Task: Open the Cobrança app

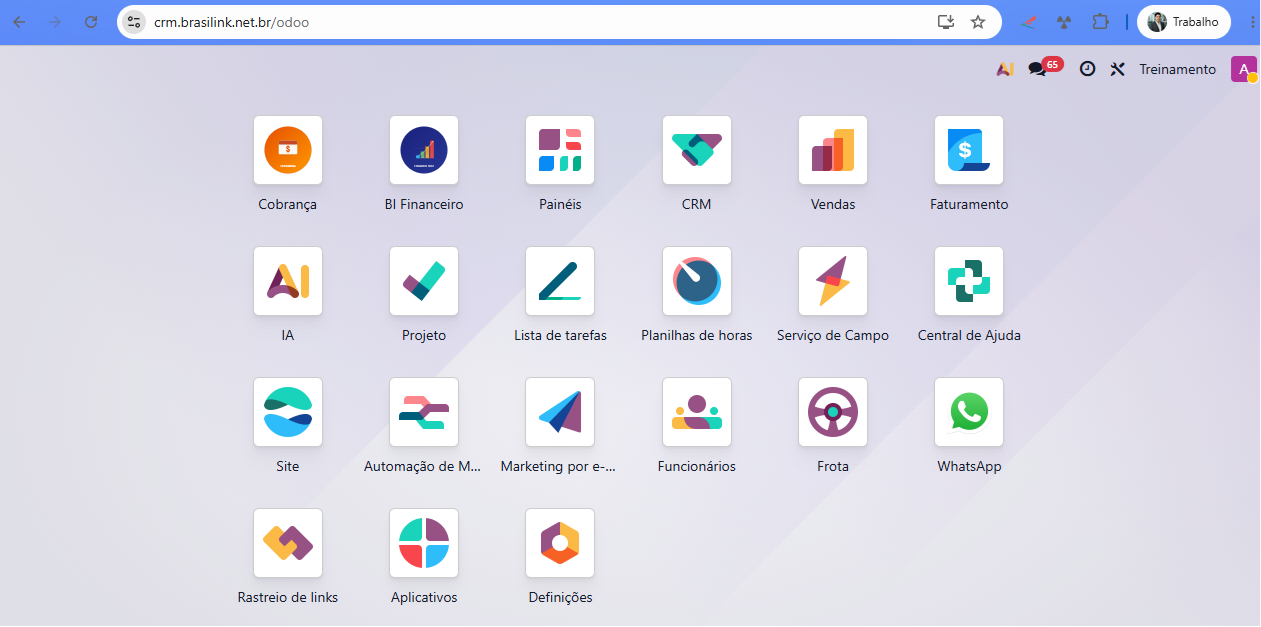Action: click(x=288, y=150)
